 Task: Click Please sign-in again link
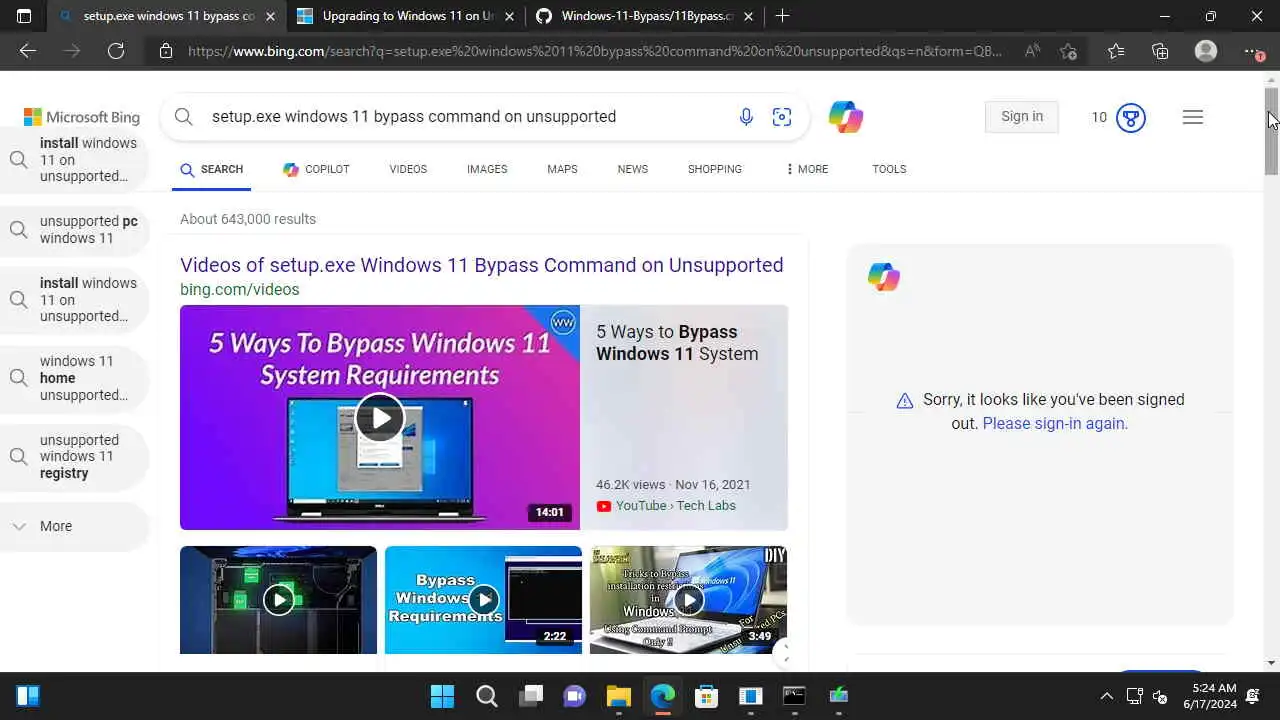point(1055,423)
